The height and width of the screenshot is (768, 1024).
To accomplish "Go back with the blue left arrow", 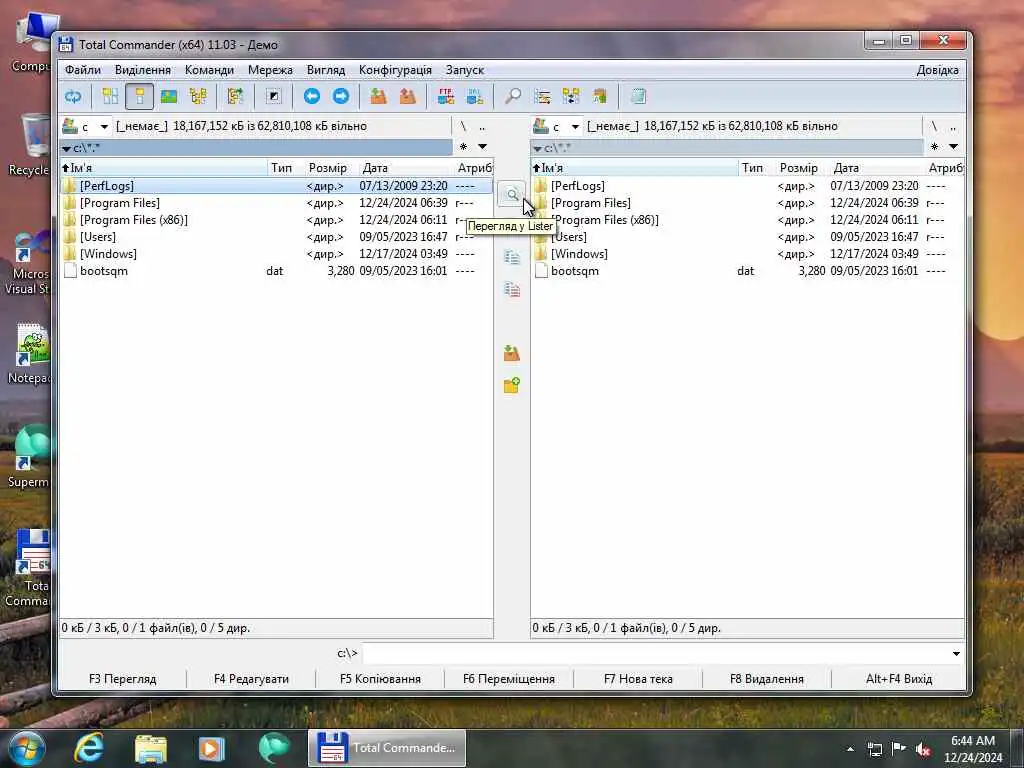I will [312, 97].
